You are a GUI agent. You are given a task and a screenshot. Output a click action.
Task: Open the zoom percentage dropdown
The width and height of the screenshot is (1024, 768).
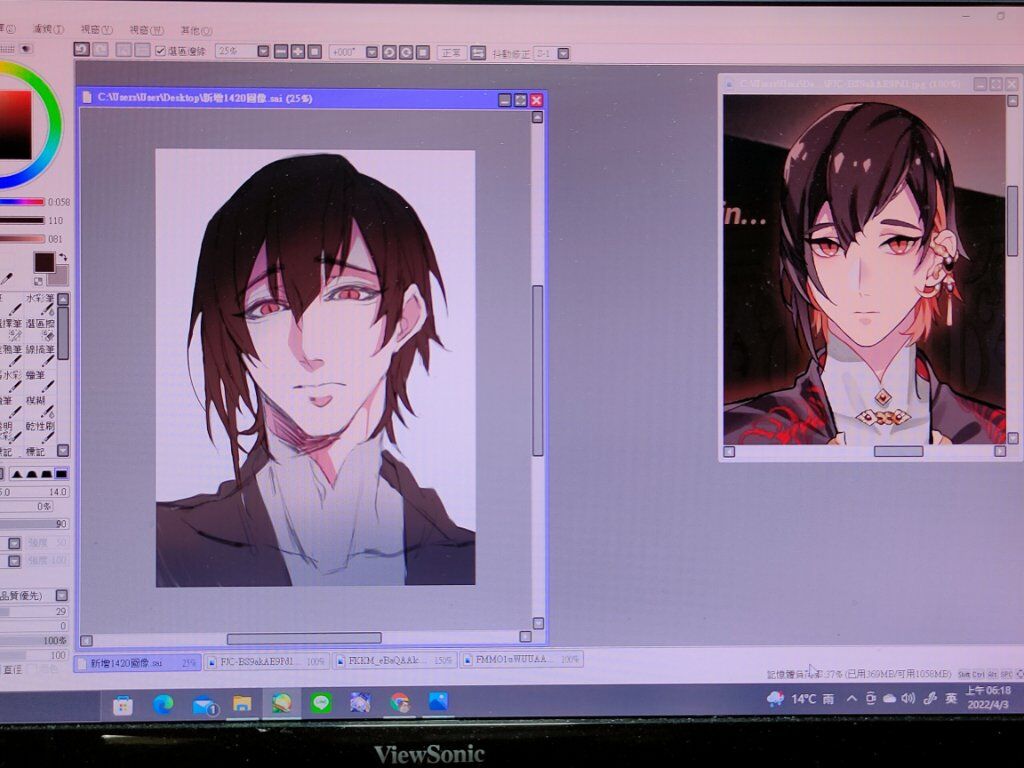click(263, 51)
